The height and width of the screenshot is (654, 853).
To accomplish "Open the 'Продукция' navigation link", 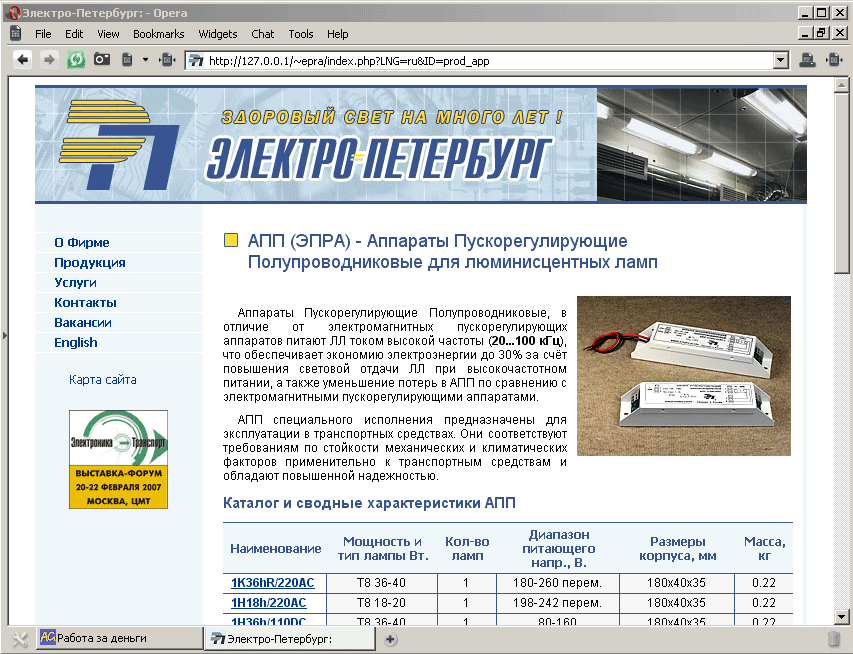I will pos(90,263).
